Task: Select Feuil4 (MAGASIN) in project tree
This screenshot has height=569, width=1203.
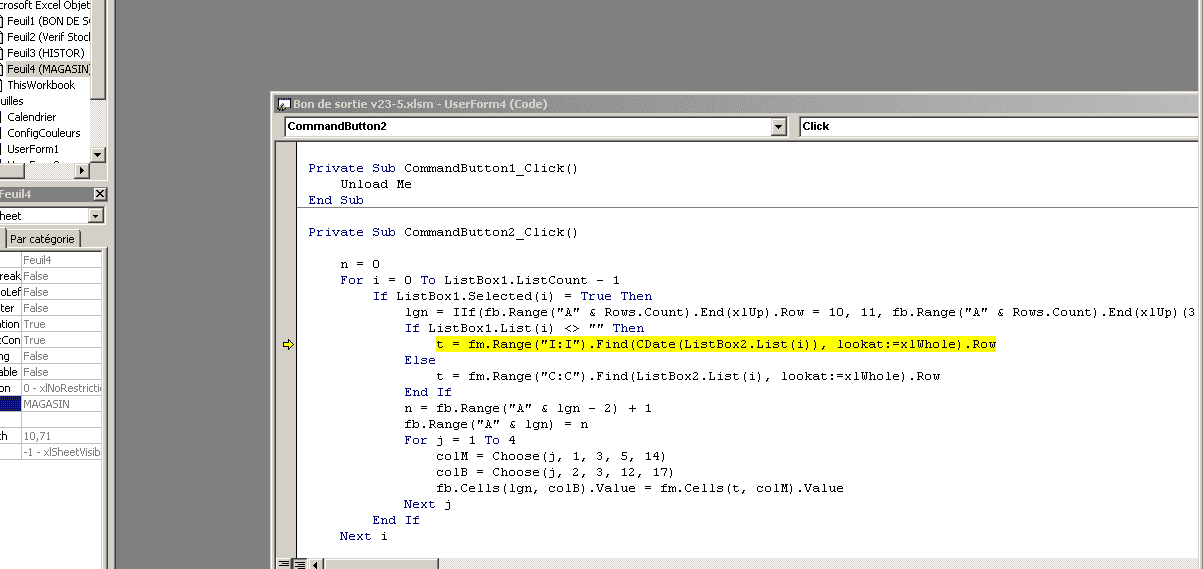Action: 48,69
